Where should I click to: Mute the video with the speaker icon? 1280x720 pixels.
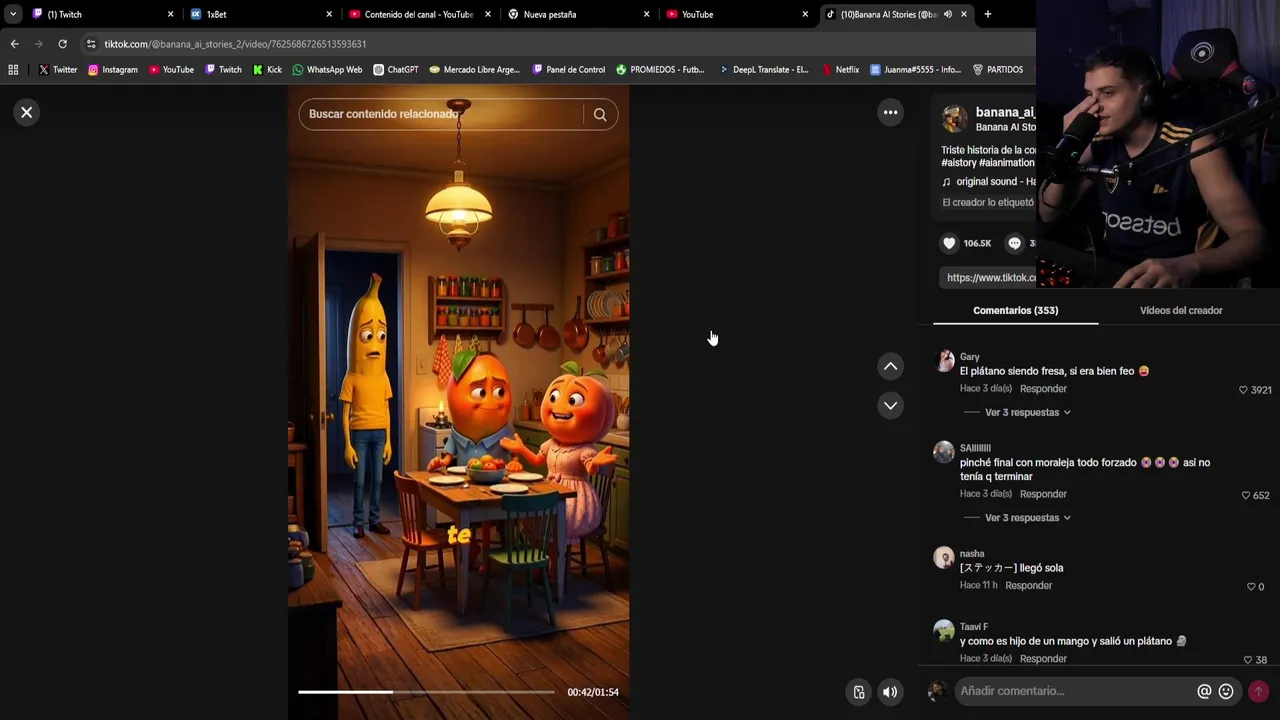[x=890, y=692]
